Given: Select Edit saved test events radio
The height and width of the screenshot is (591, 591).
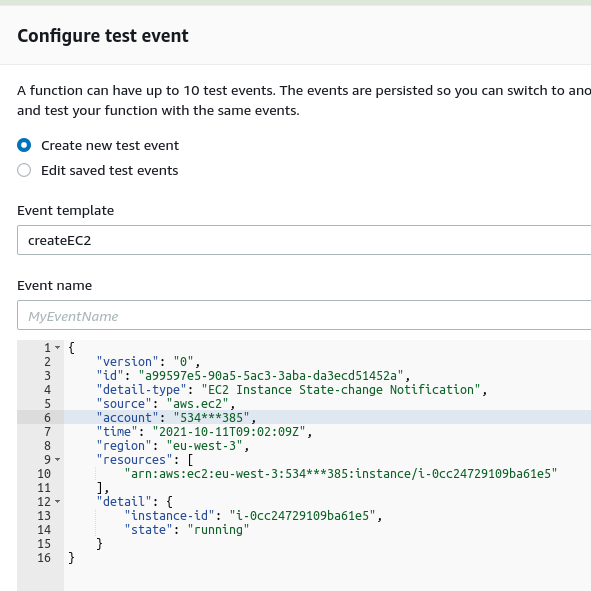Looking at the screenshot, I should click(24, 170).
